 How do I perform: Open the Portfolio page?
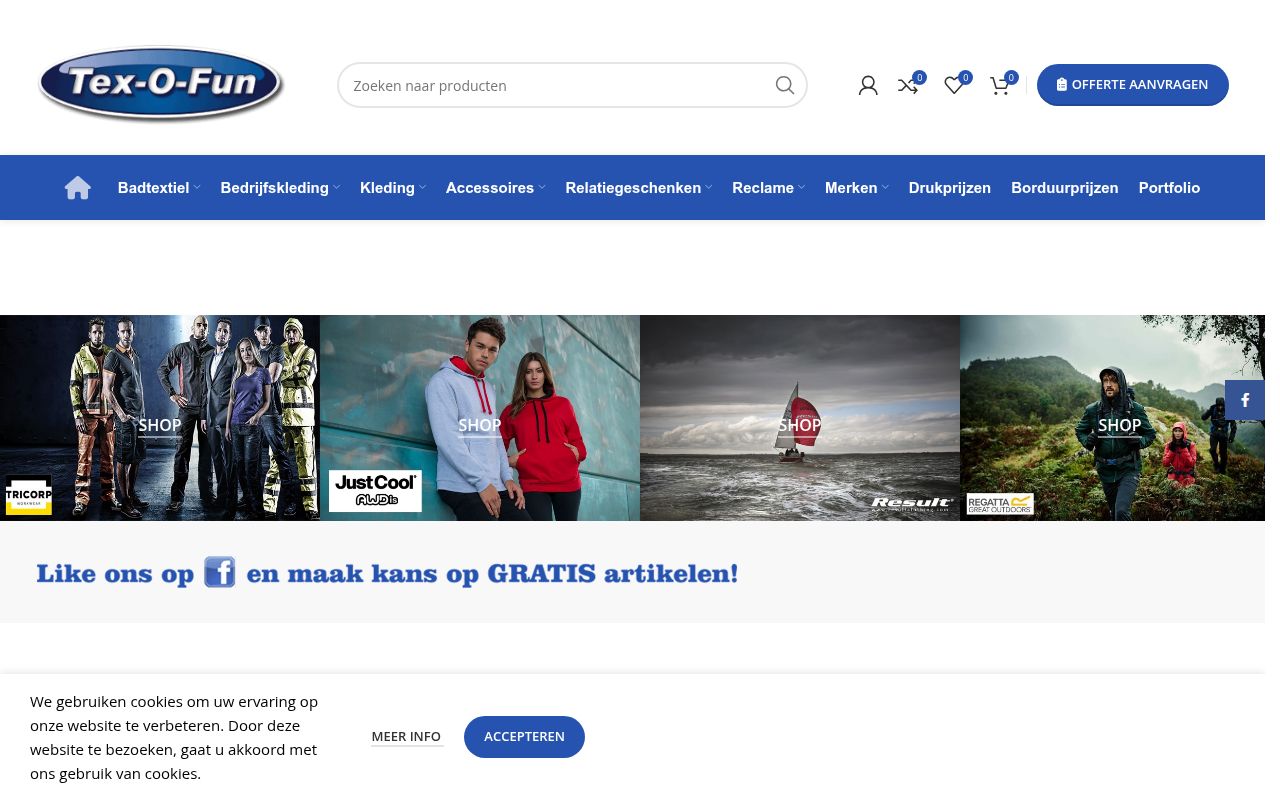tap(1169, 188)
